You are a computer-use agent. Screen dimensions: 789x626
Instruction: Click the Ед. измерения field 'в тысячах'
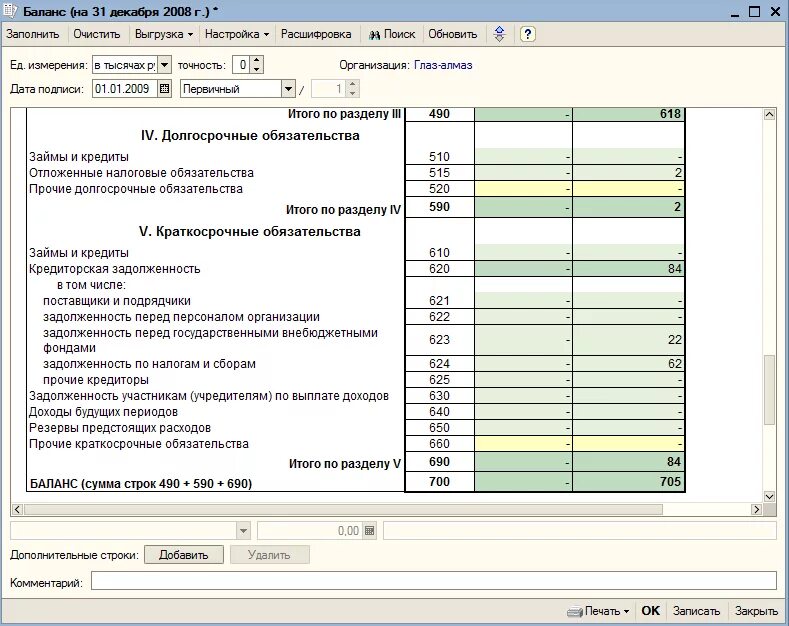(125, 65)
